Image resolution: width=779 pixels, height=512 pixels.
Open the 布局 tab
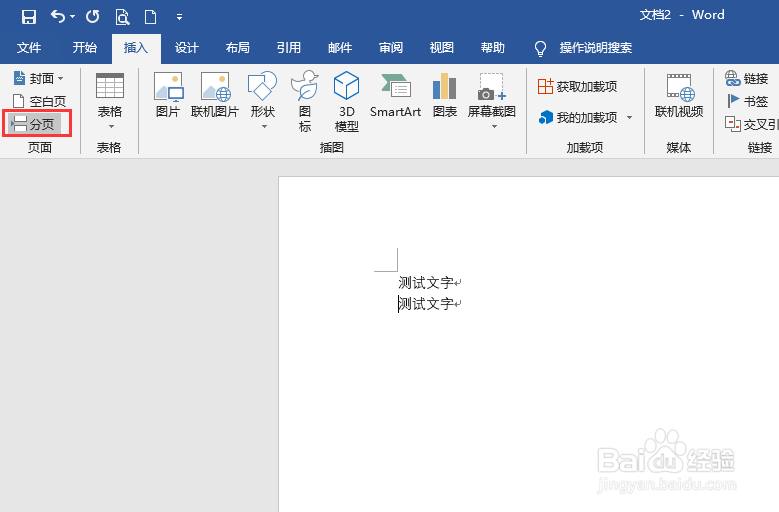(x=237, y=48)
